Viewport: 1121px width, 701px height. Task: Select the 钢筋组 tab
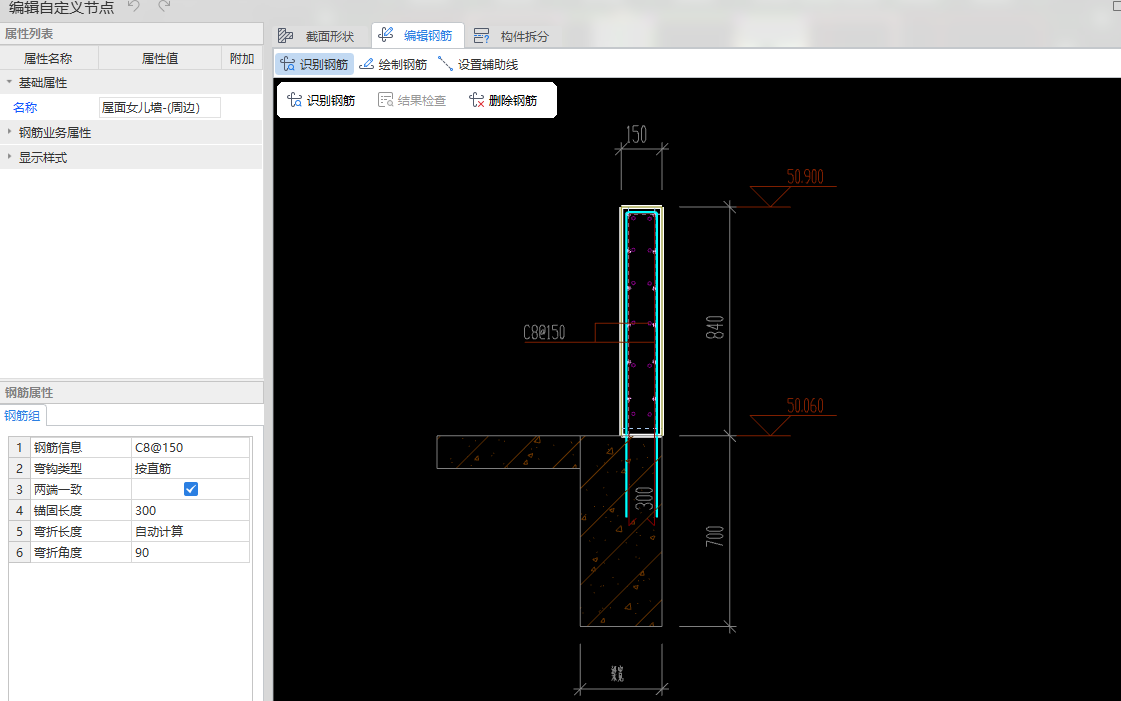click(22, 416)
